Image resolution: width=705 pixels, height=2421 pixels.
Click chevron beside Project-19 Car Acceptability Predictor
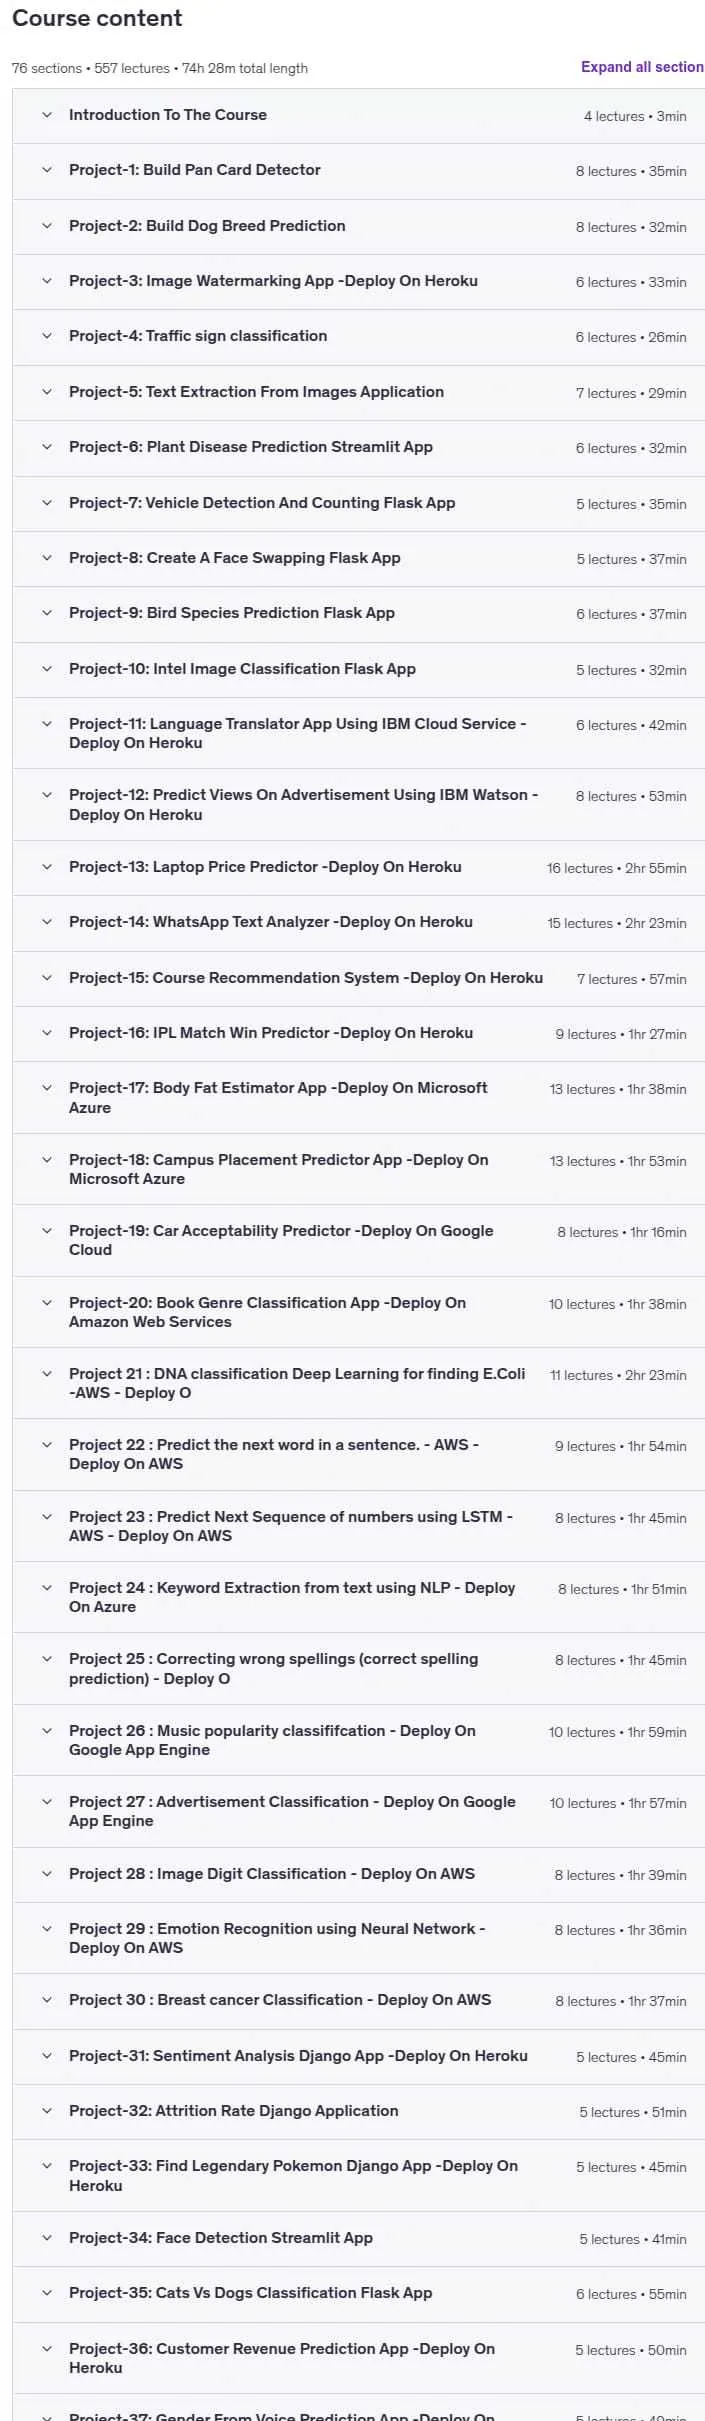click(x=47, y=1231)
